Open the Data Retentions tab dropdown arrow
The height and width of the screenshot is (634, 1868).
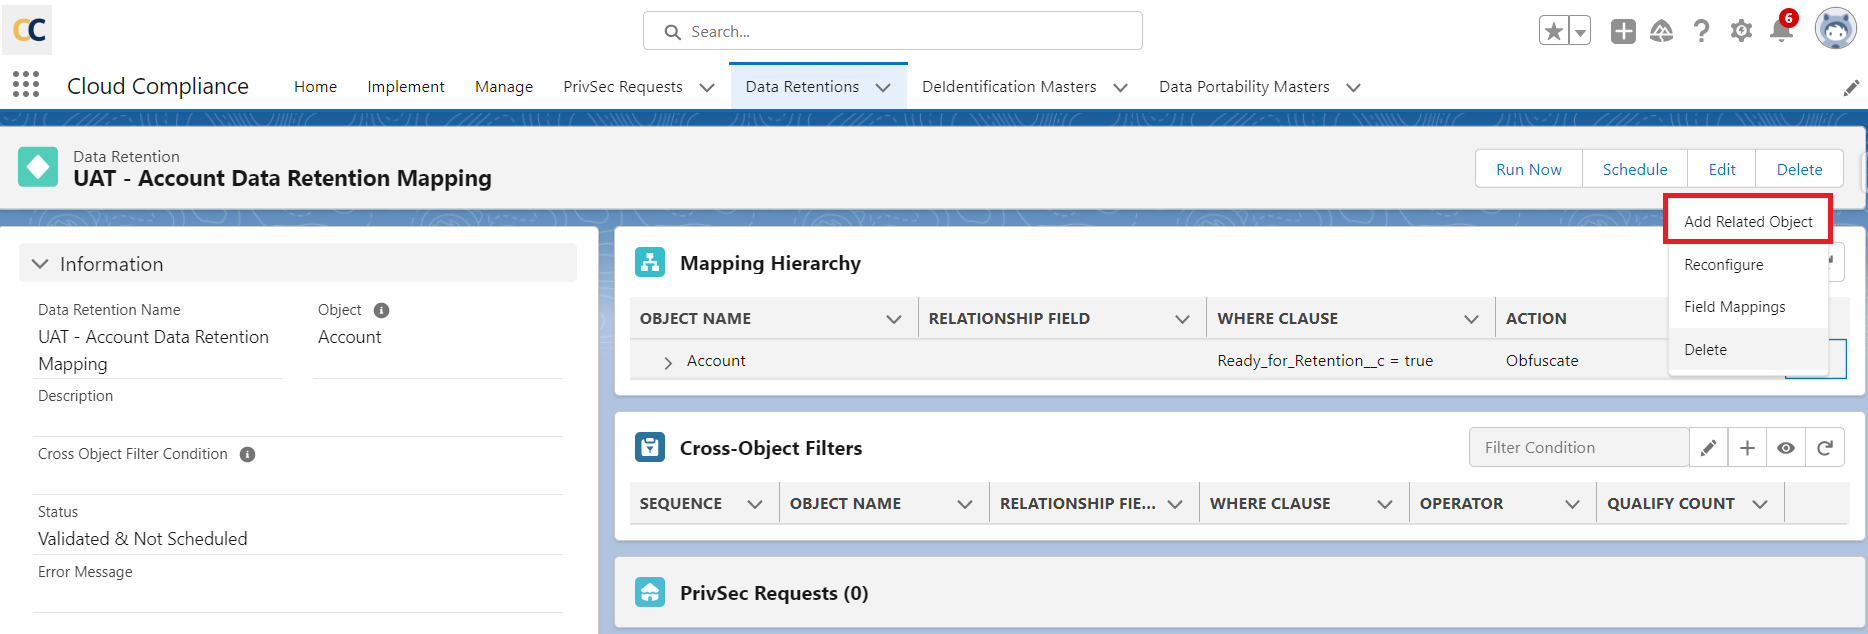(x=883, y=87)
